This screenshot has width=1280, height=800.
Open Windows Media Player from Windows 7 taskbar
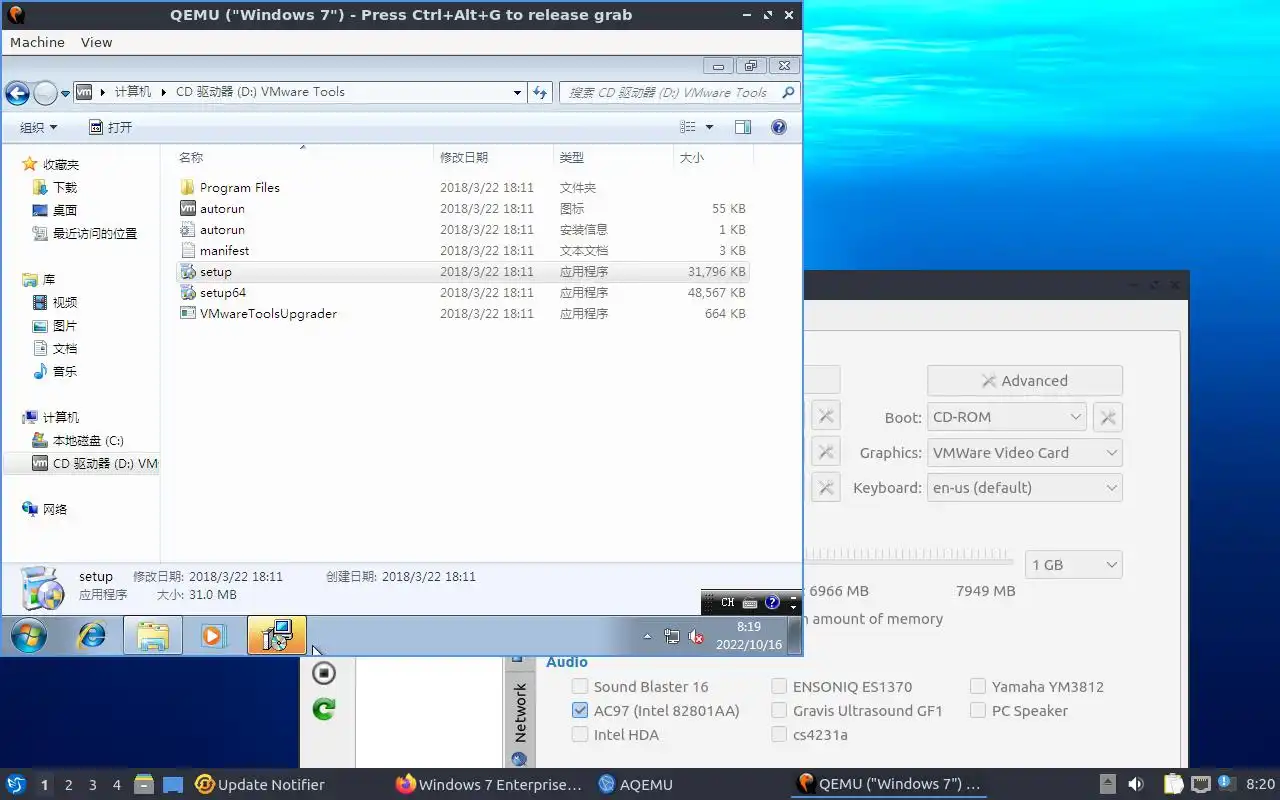click(212, 636)
